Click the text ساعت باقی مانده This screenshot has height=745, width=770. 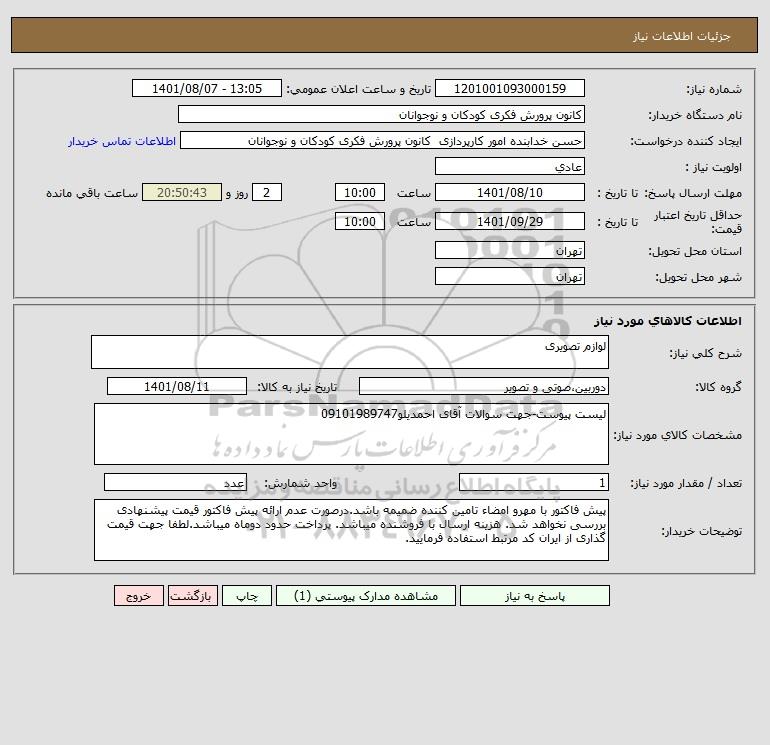92,193
